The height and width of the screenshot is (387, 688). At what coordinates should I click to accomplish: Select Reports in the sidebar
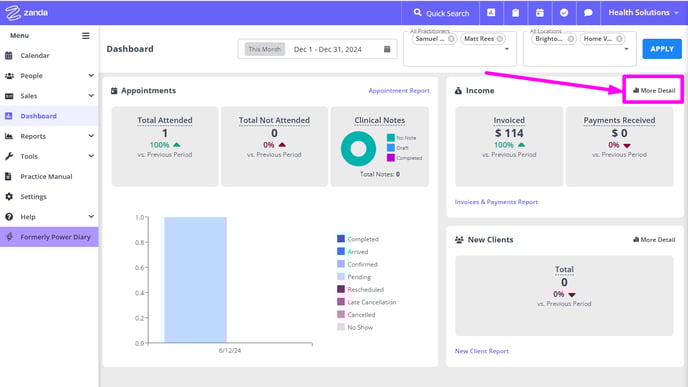pos(33,136)
